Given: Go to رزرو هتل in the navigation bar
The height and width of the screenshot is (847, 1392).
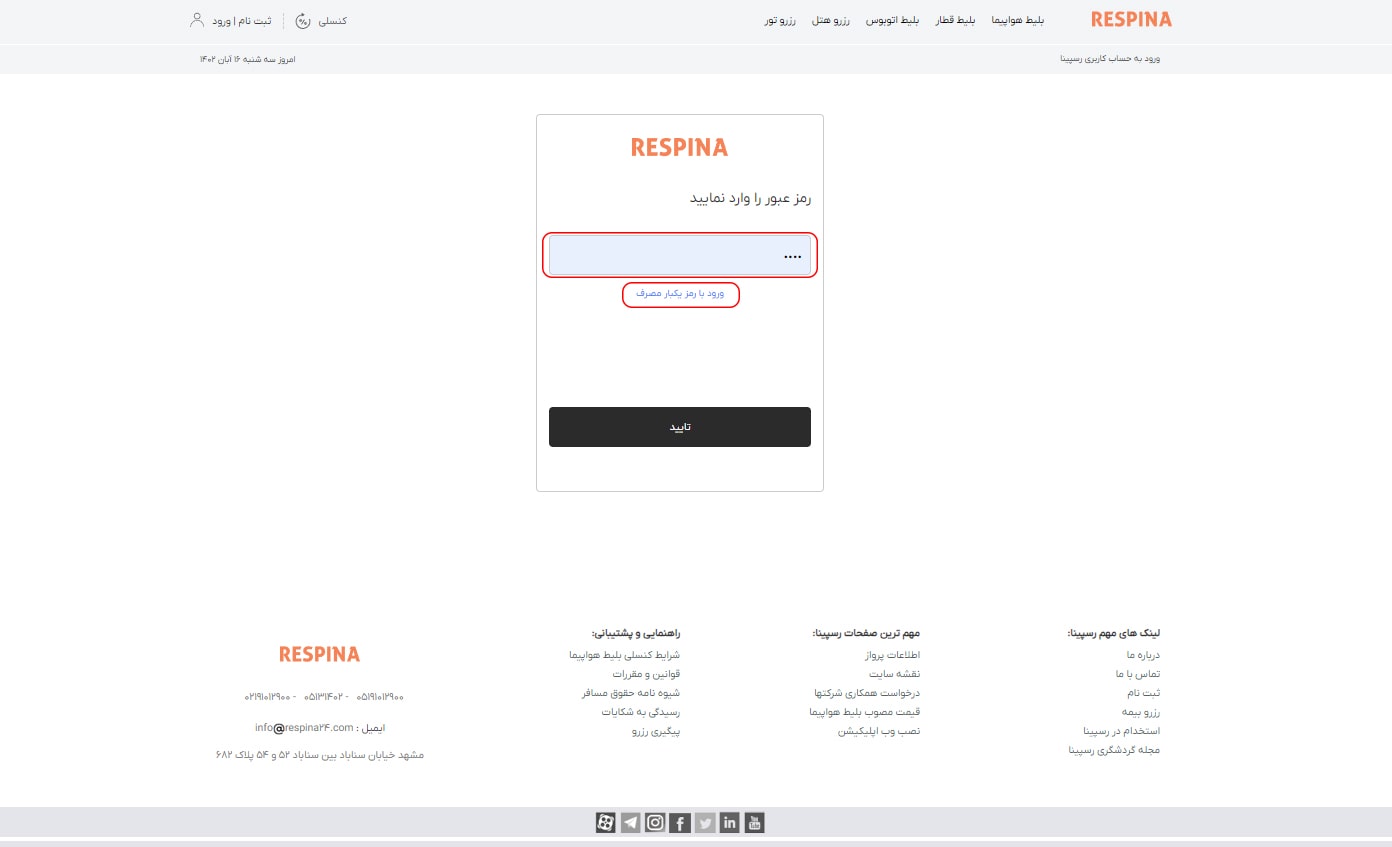Looking at the screenshot, I should (x=829, y=20).
